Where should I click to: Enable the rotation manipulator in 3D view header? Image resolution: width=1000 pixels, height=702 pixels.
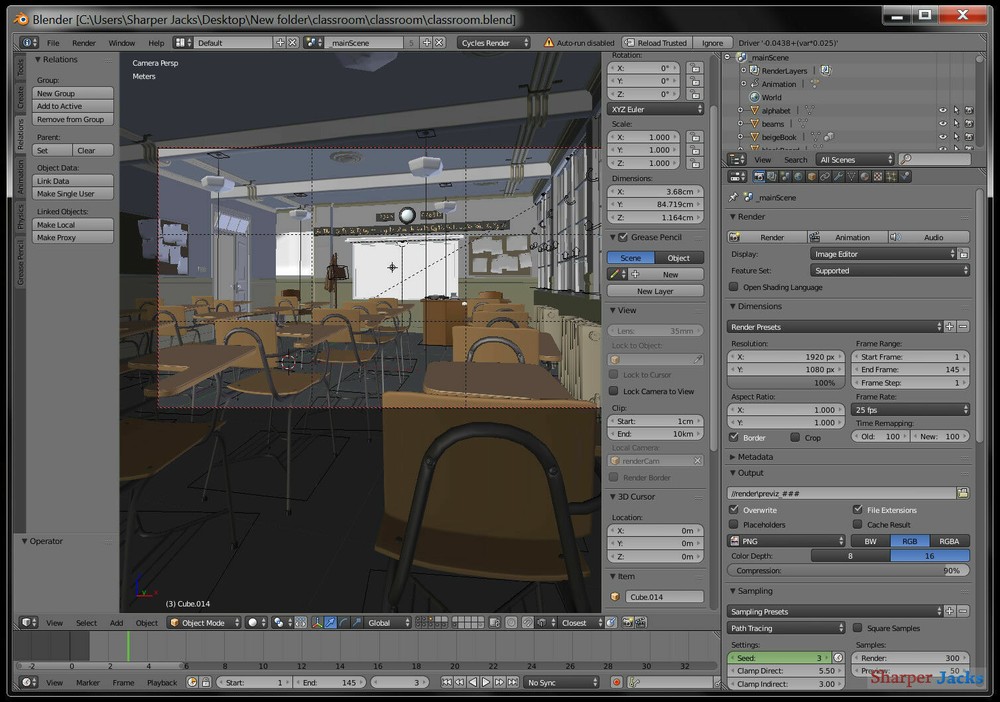point(343,622)
